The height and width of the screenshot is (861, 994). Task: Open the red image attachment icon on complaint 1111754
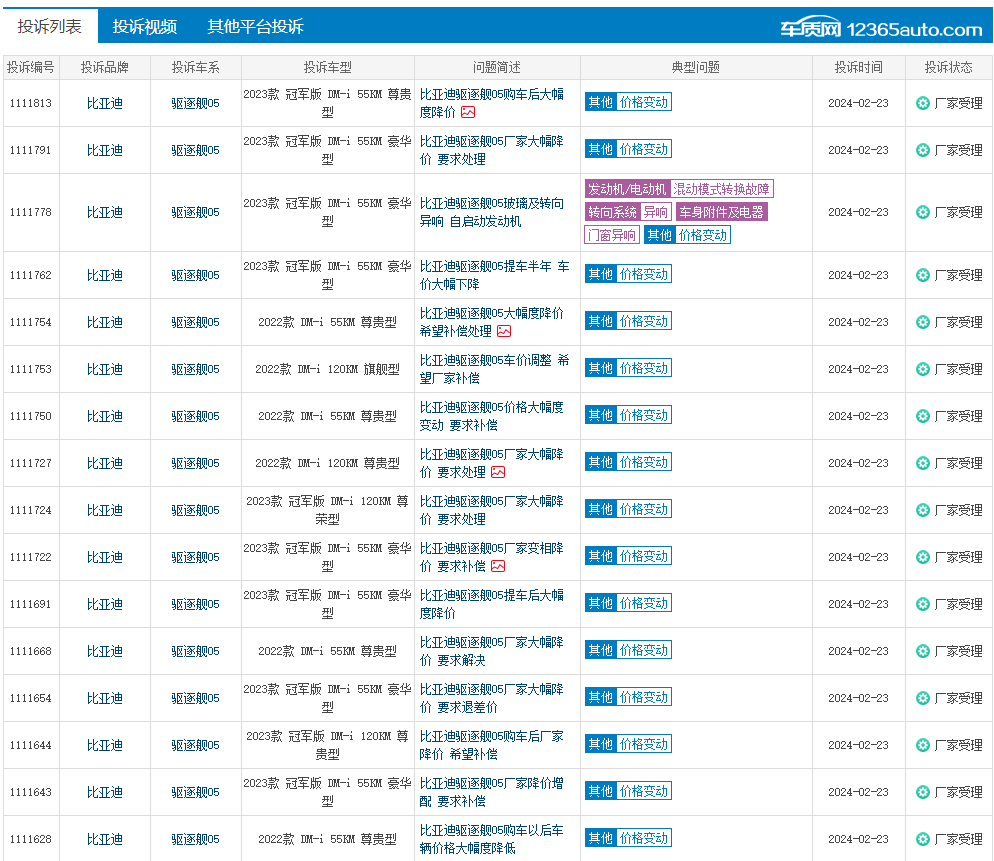[503, 331]
